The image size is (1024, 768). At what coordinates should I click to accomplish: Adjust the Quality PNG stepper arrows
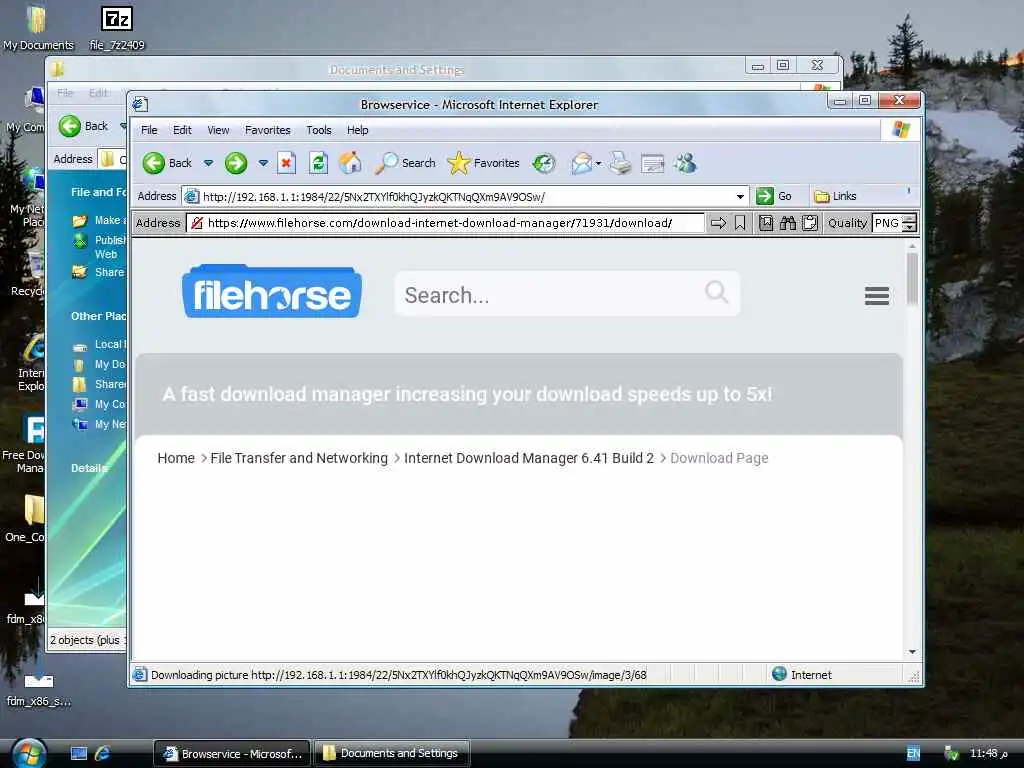coord(909,223)
